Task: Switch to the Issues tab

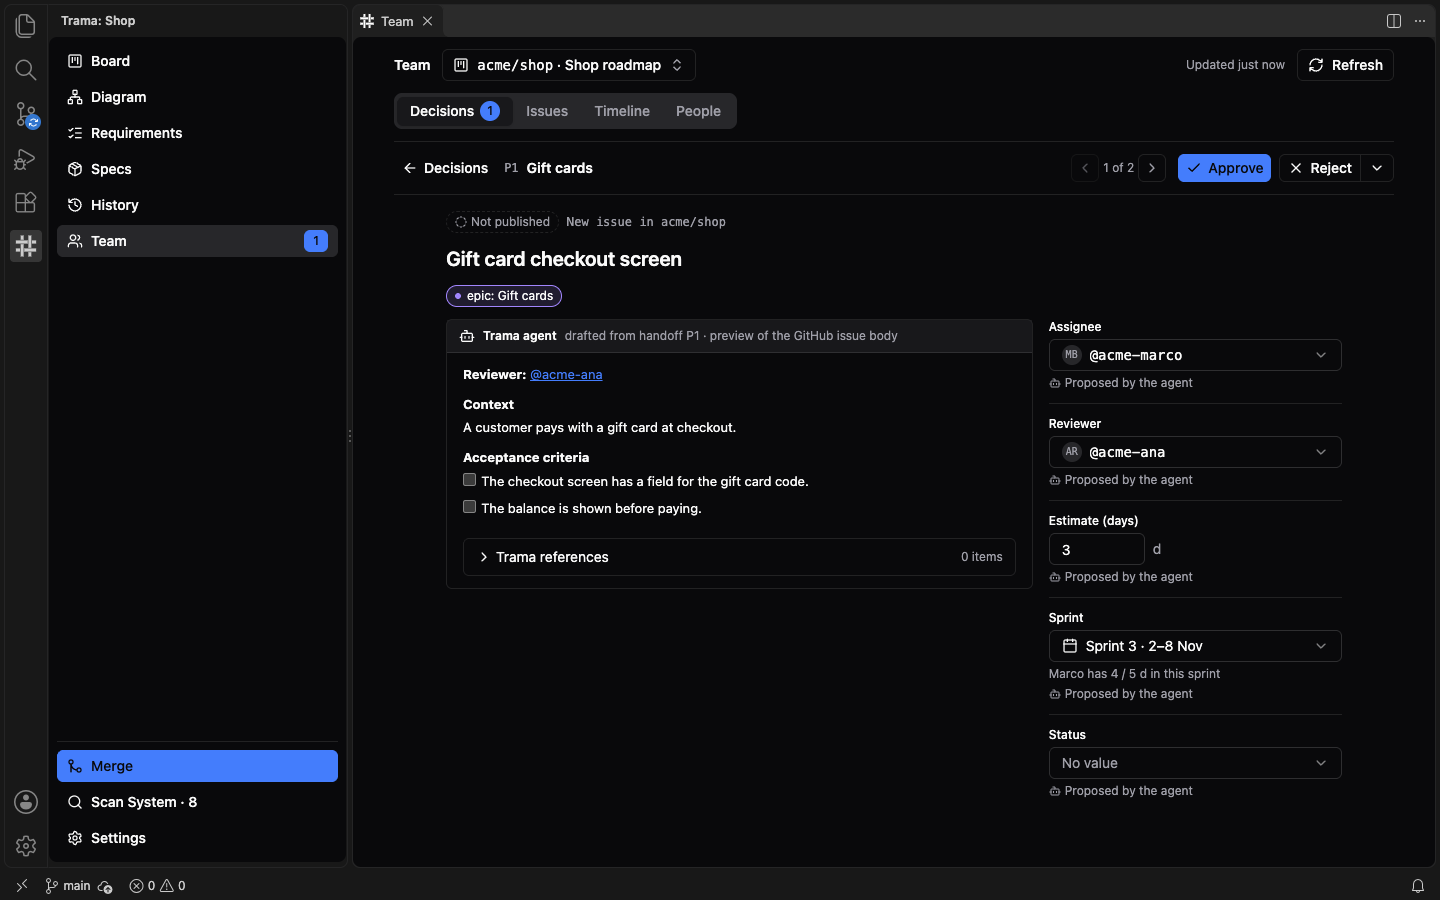Action: pos(547,111)
